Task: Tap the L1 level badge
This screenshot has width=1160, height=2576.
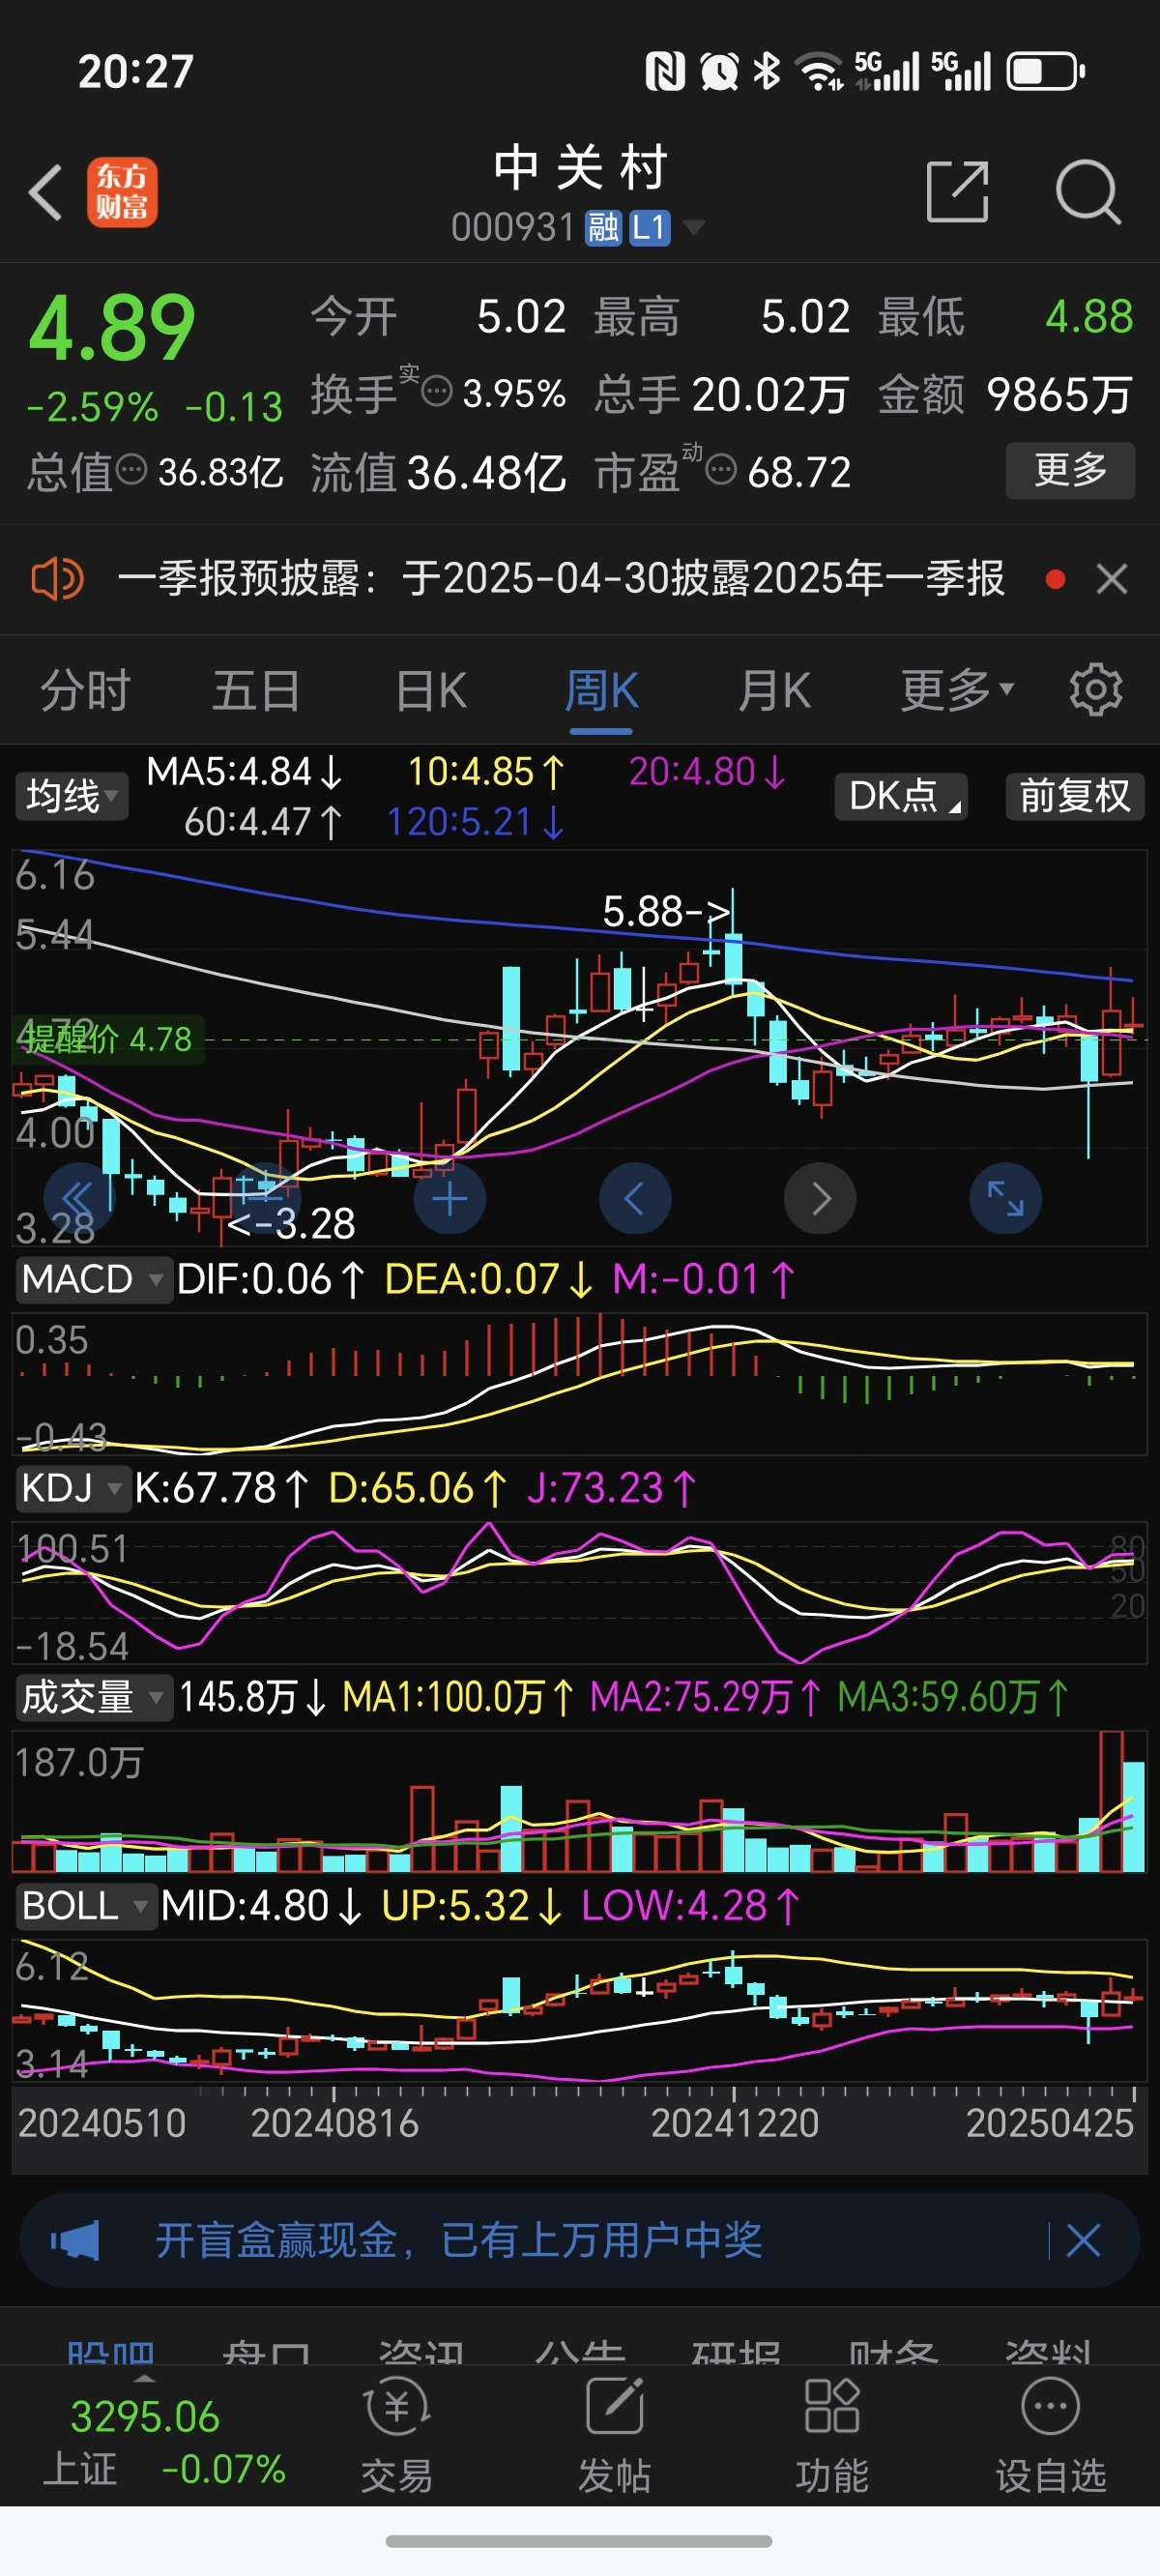Action: tap(649, 228)
